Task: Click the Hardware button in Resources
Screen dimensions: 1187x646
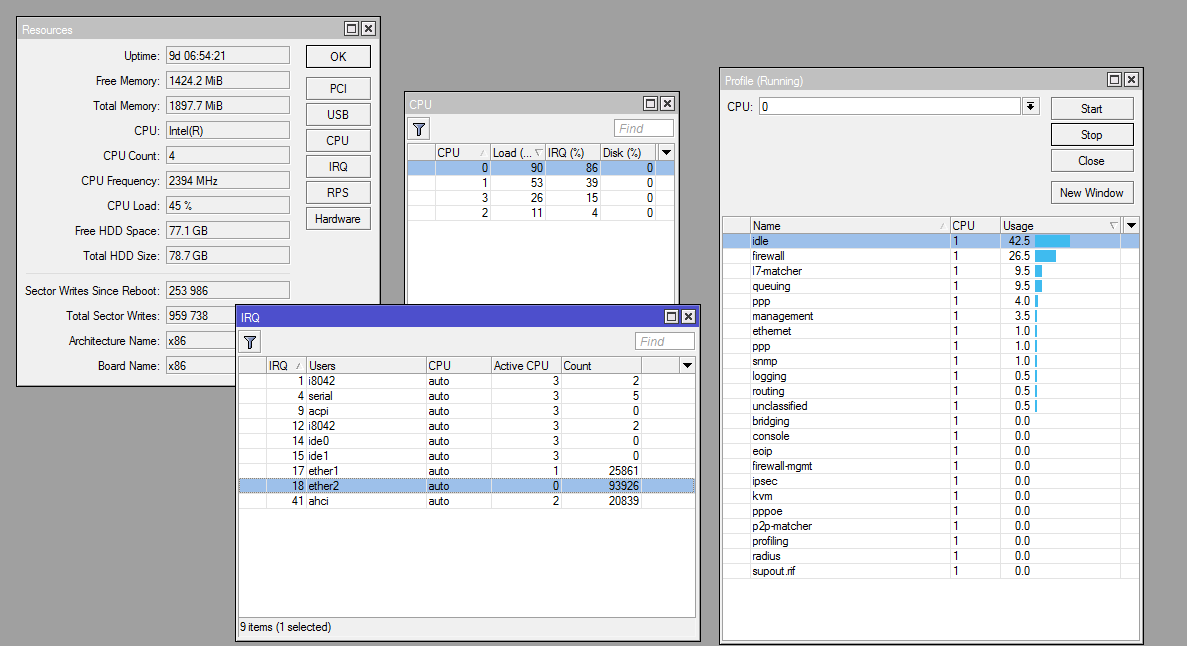Action: [x=338, y=219]
